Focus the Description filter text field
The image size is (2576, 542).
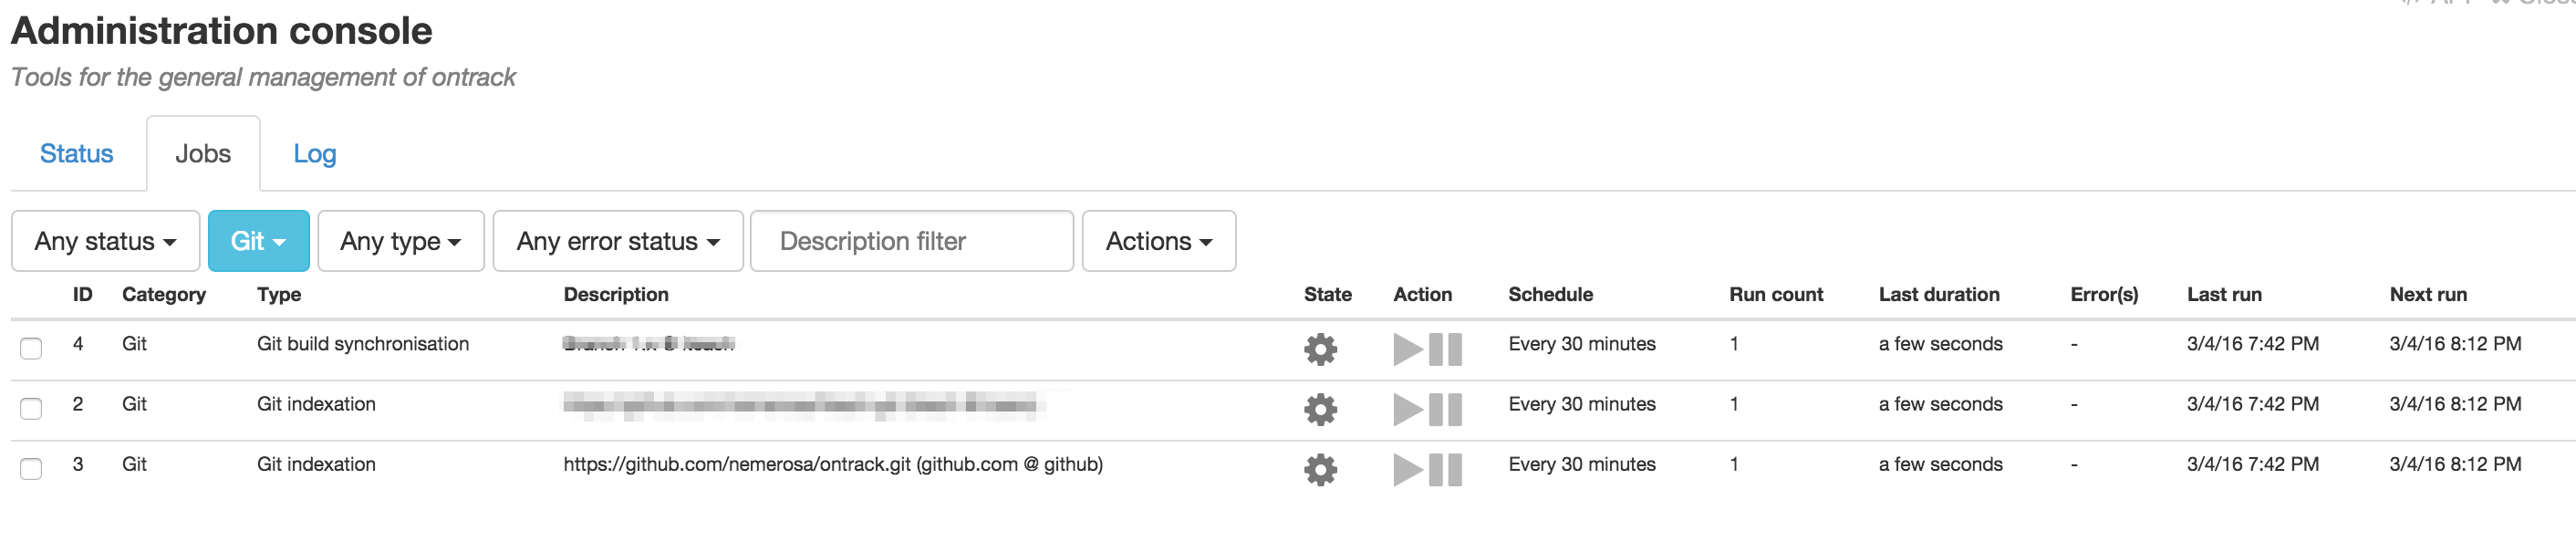point(911,241)
